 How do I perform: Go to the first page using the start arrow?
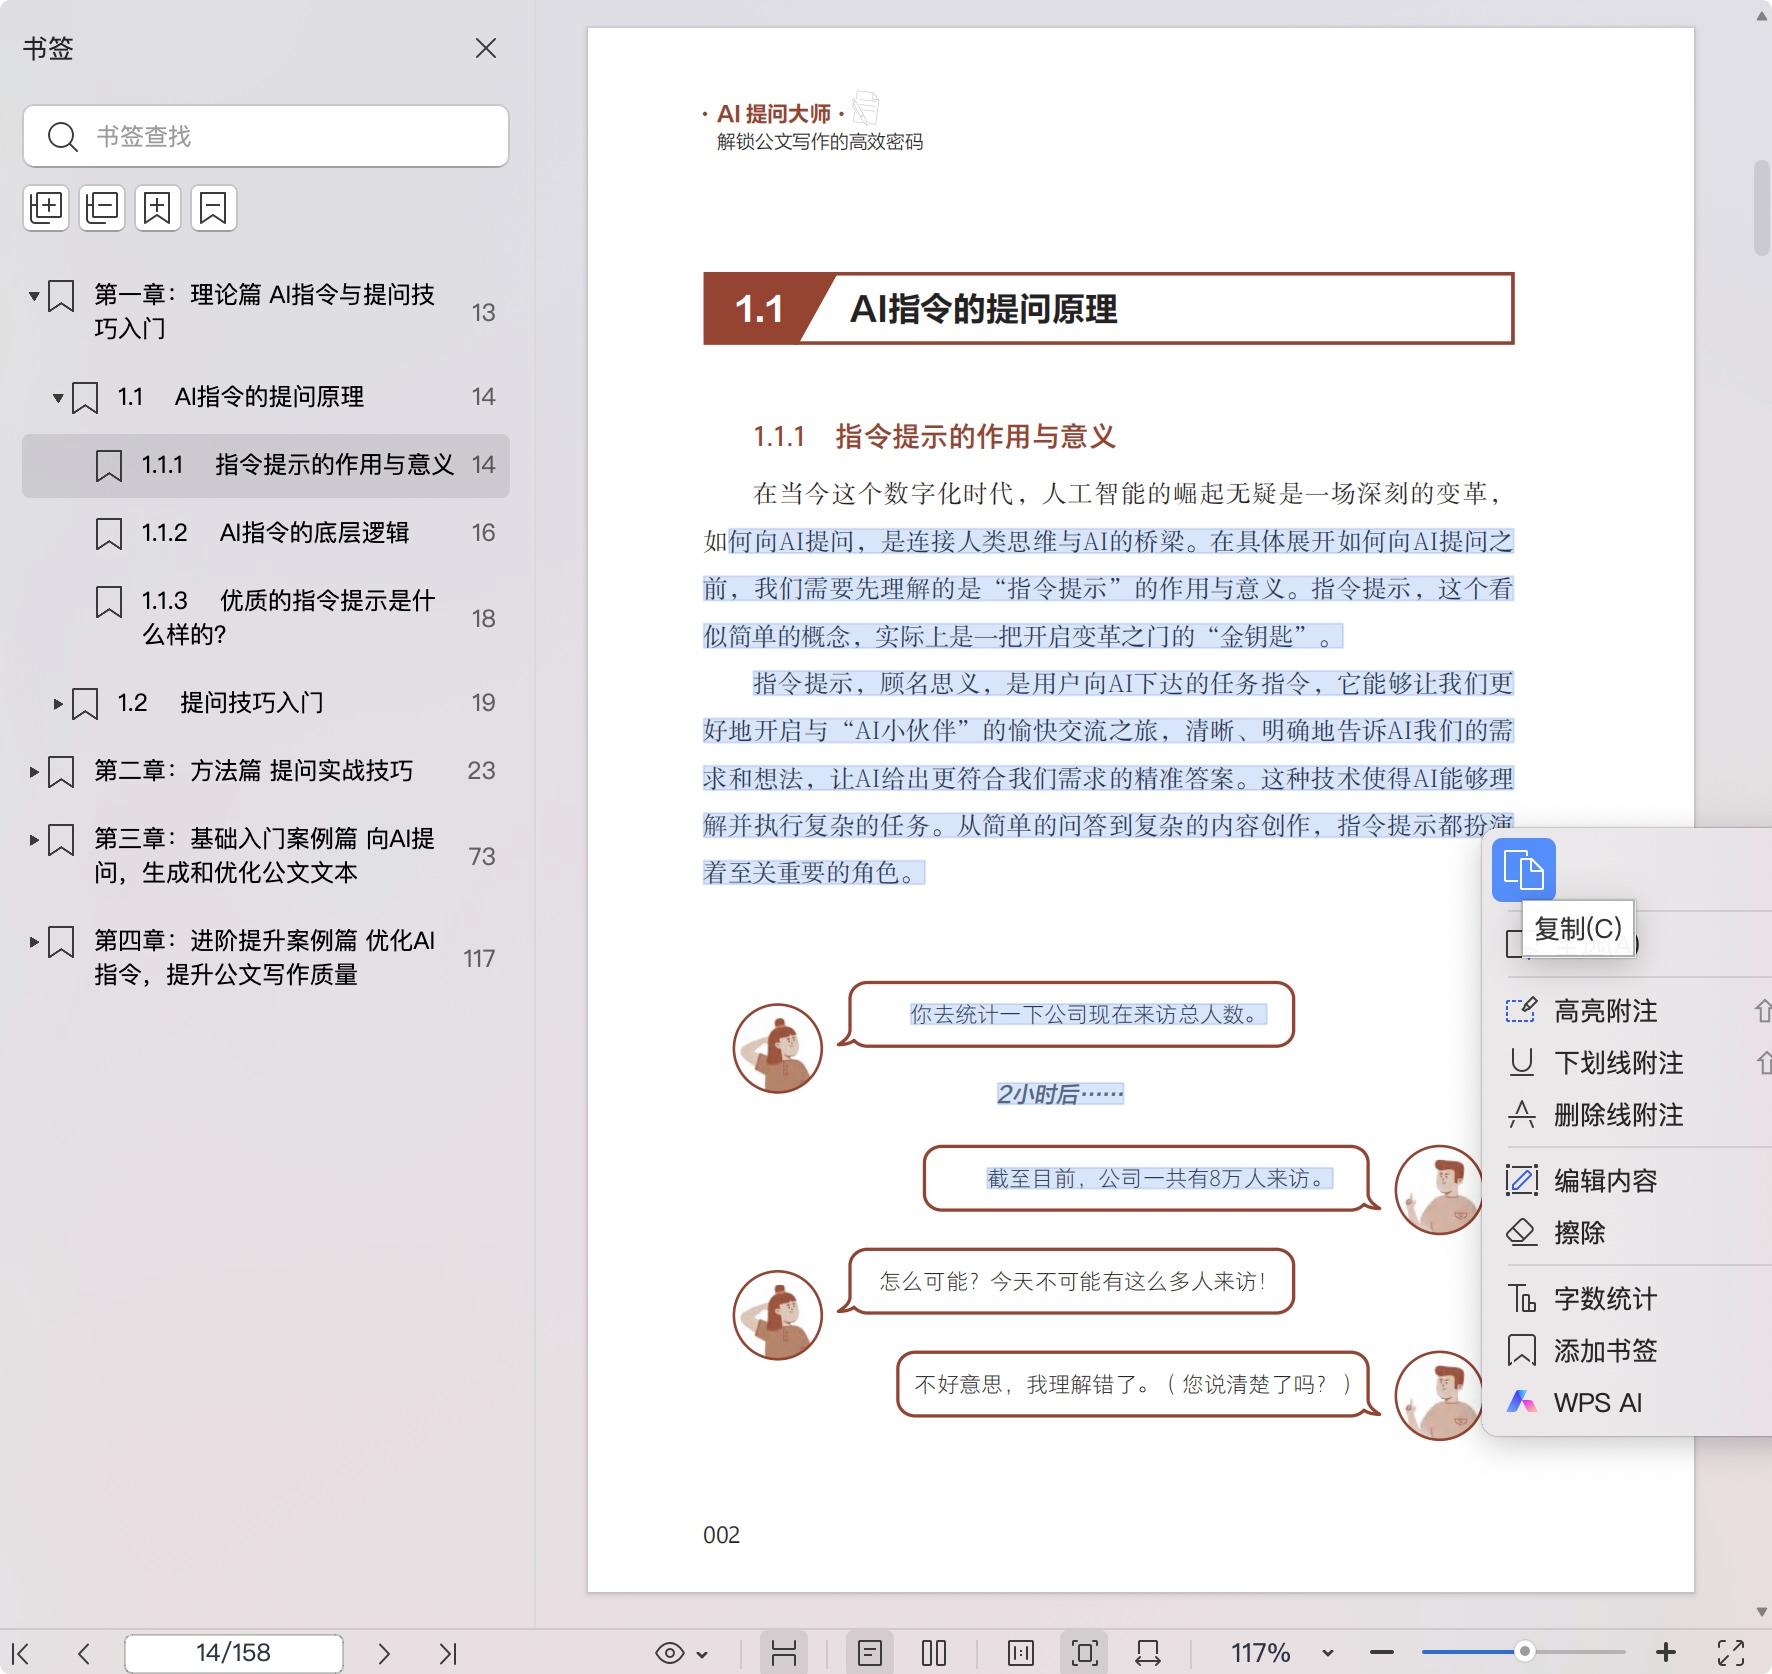(21, 1654)
